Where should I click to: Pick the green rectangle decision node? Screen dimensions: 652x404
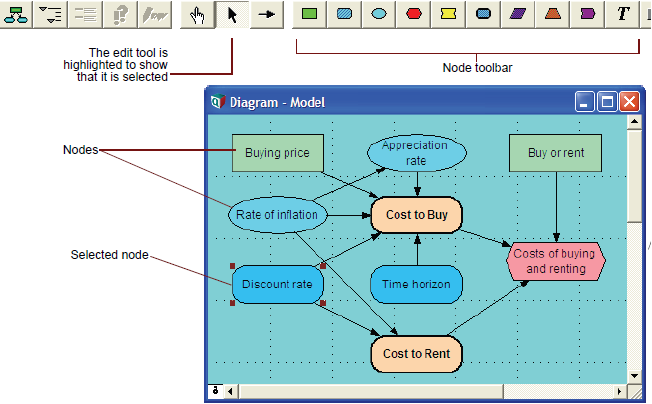point(309,15)
